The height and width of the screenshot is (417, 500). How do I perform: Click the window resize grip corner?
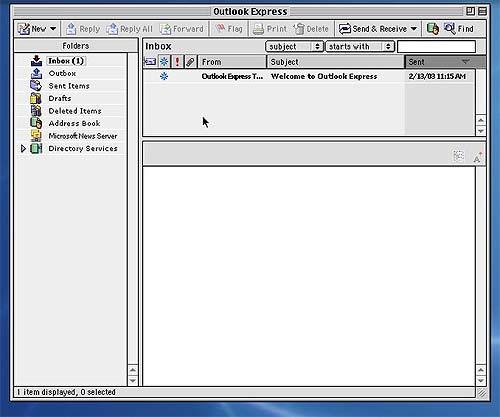click(x=482, y=393)
